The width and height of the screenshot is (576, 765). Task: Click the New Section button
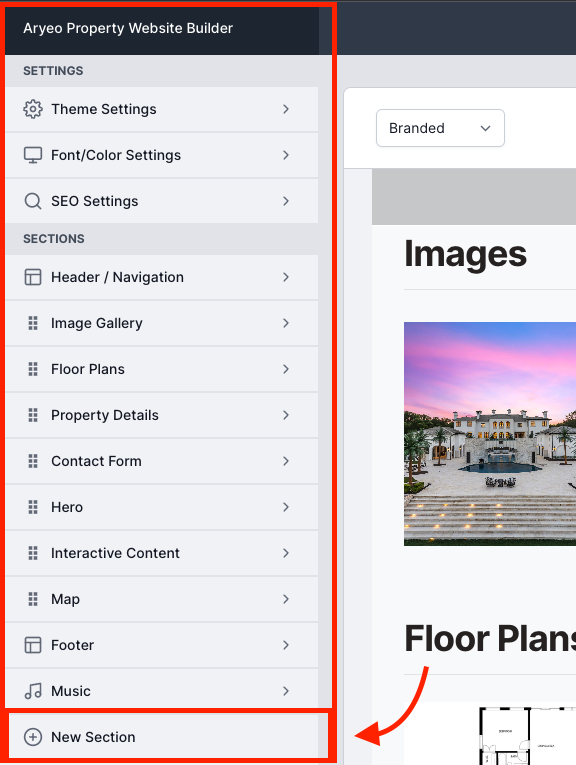pyautogui.click(x=168, y=737)
